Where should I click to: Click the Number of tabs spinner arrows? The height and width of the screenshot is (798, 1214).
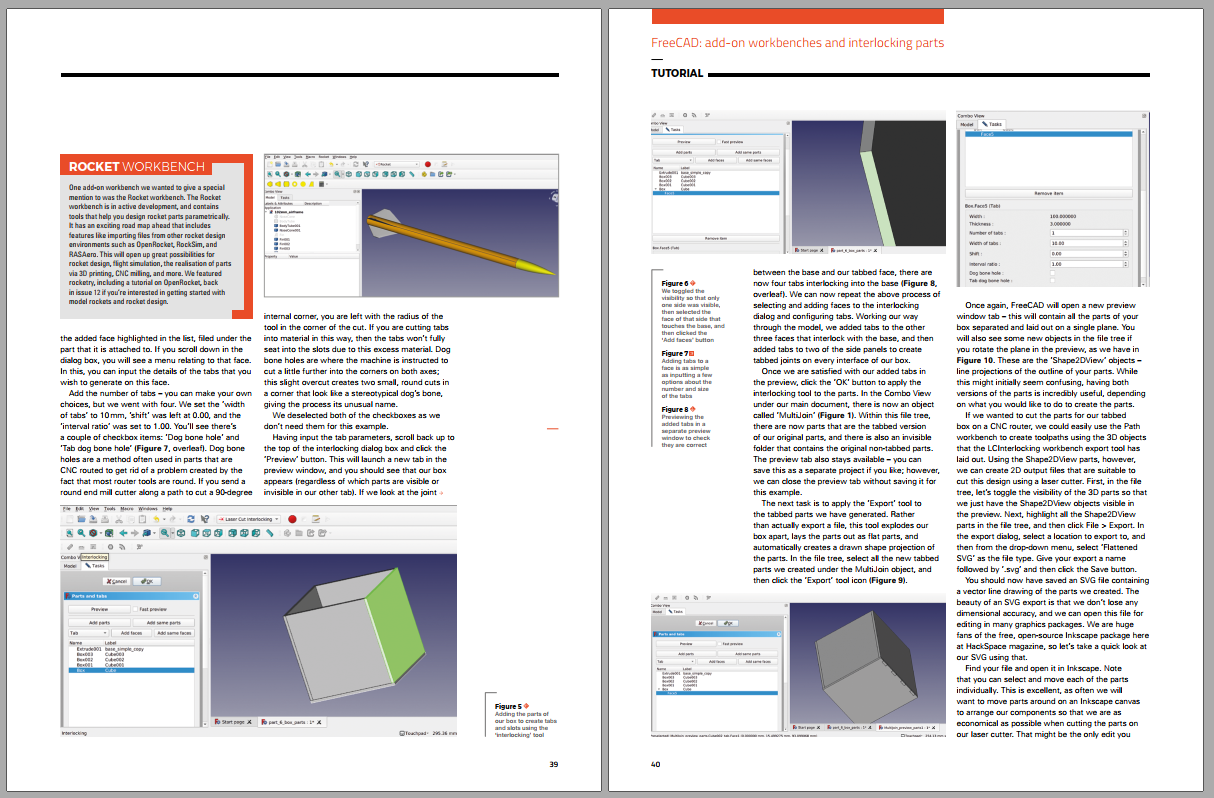1124,233
